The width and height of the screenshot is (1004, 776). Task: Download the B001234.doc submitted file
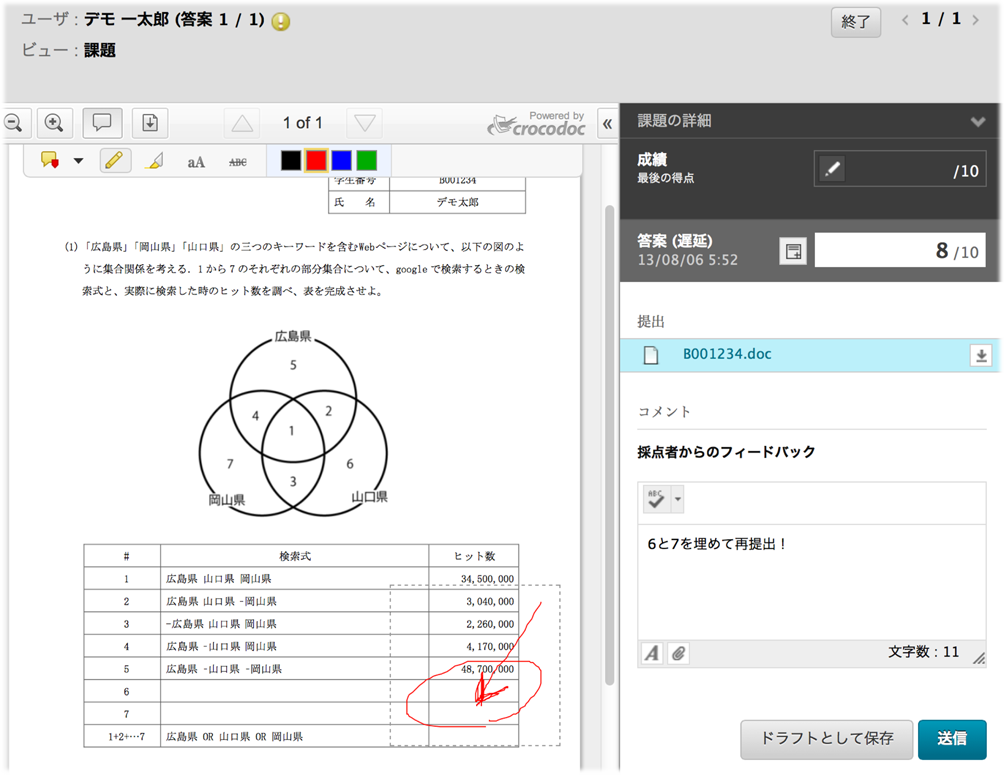(980, 355)
